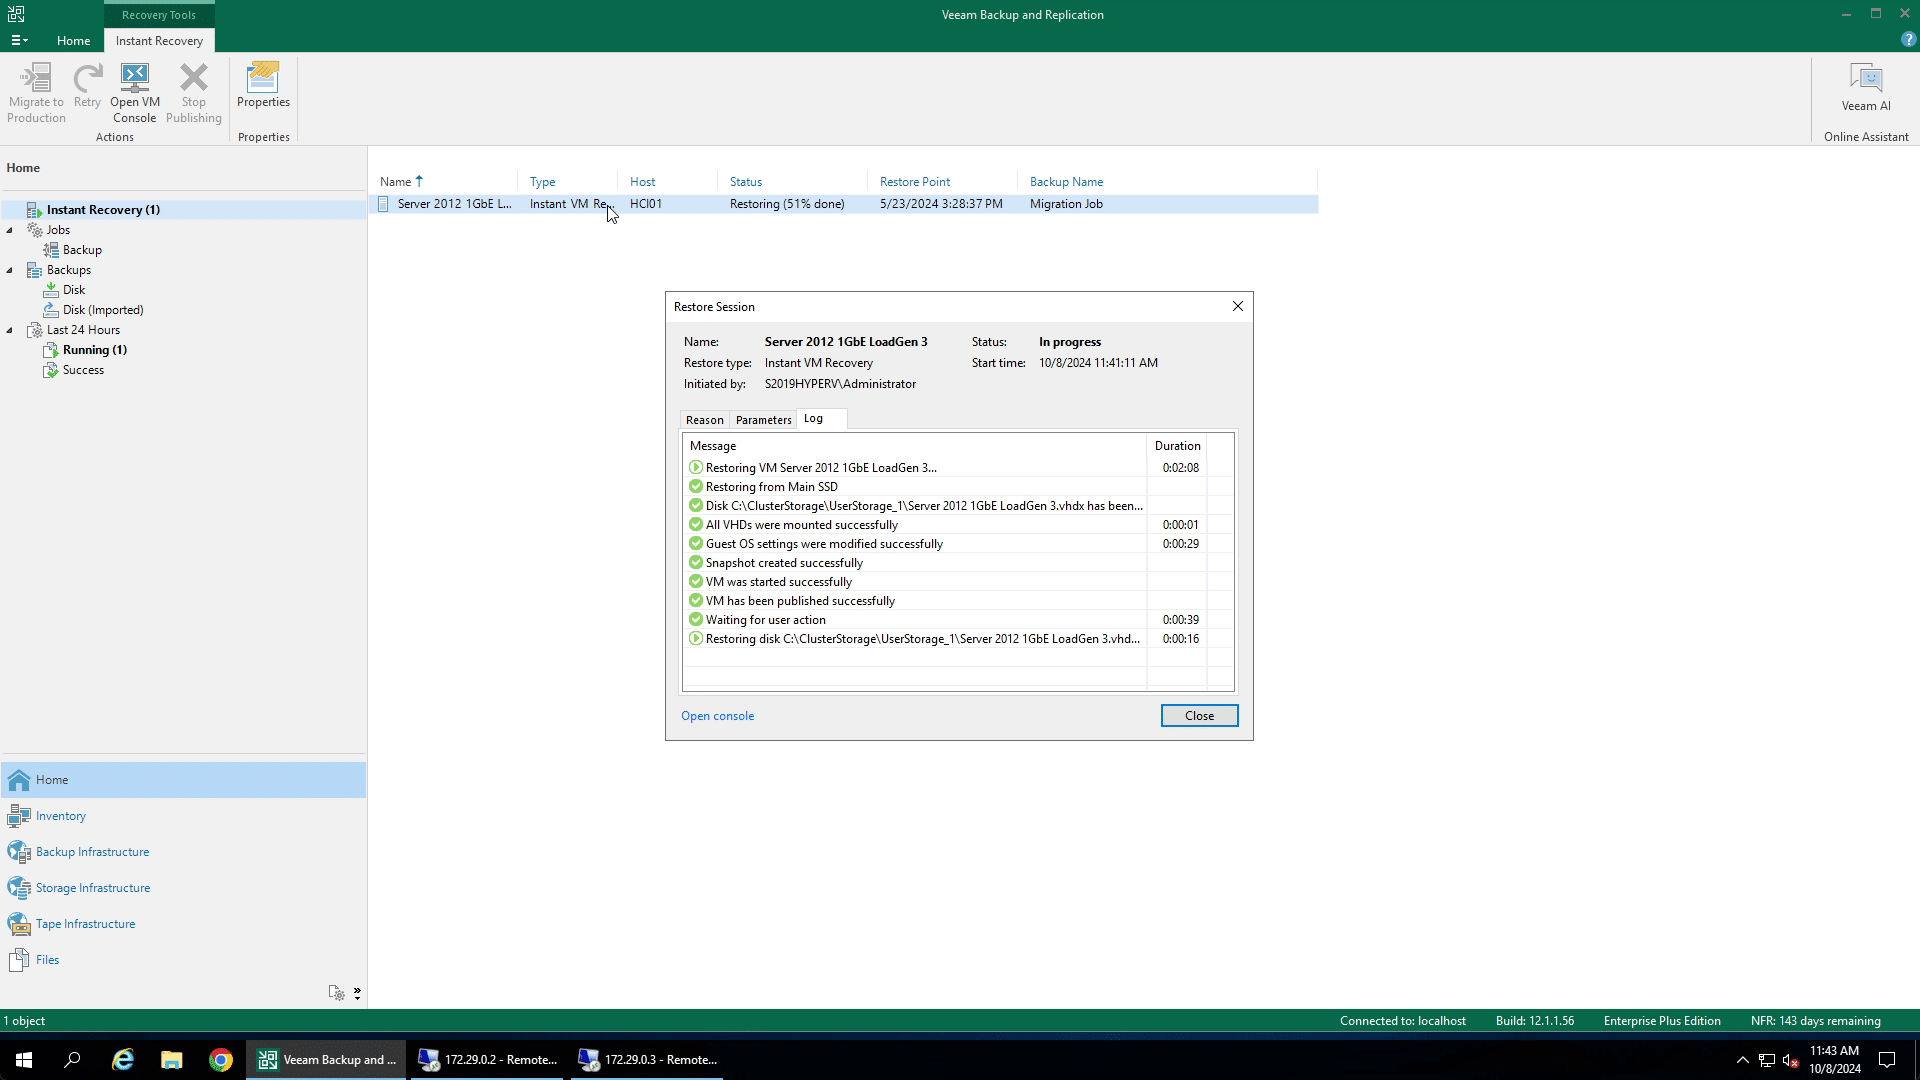Collapse the Backups tree branch
Screen dimensions: 1920x1080
[x=10, y=270]
